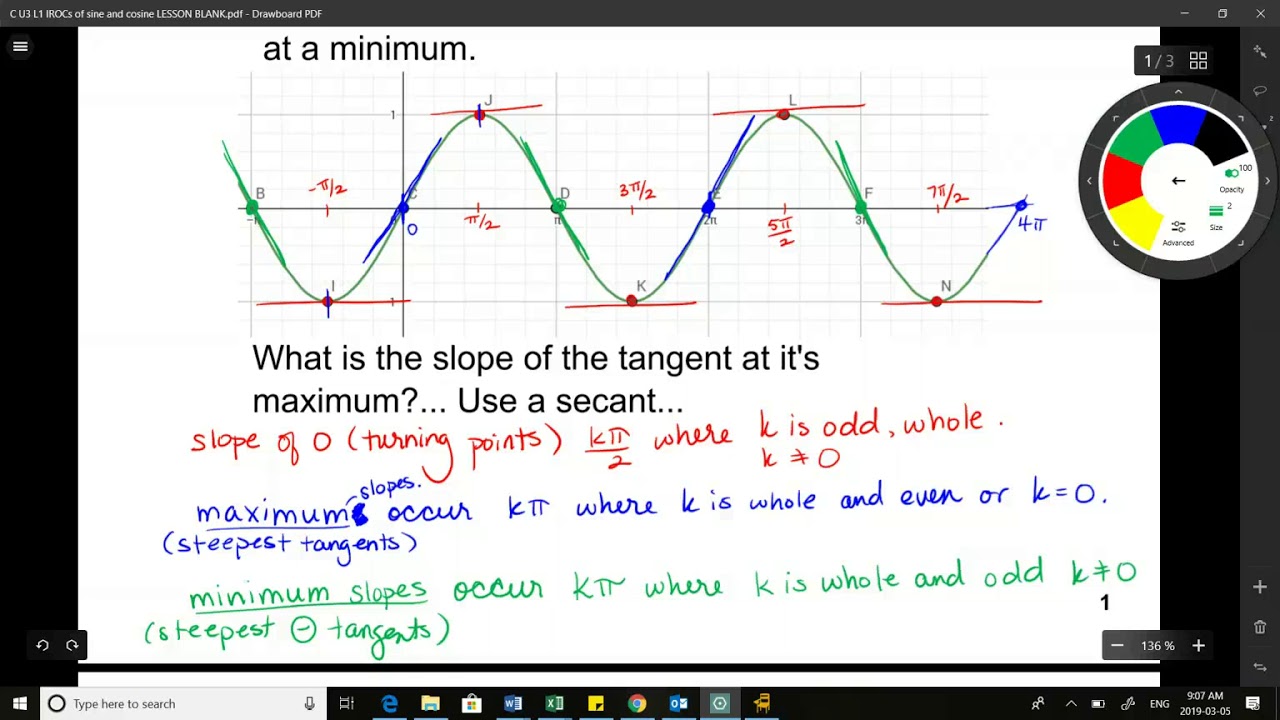The height and width of the screenshot is (720, 1280).
Task: Open Outlook from the taskbar
Action: pos(678,703)
